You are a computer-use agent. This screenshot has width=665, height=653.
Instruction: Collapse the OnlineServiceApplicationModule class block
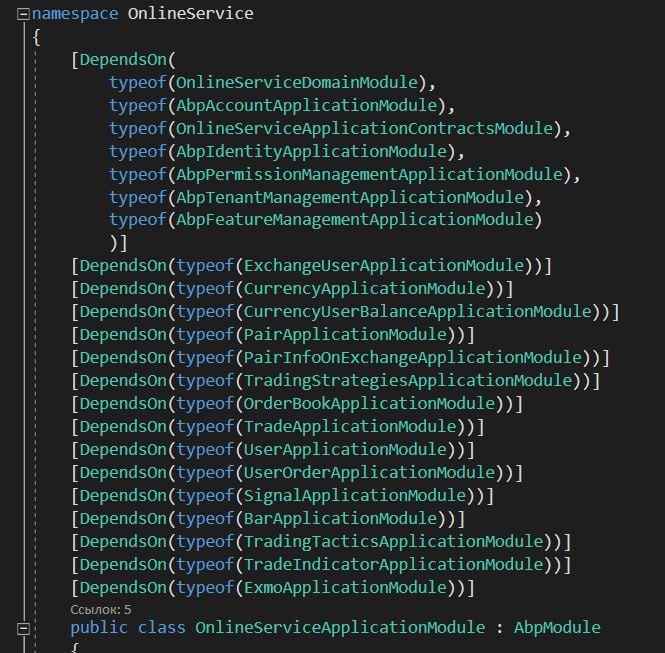(23, 628)
